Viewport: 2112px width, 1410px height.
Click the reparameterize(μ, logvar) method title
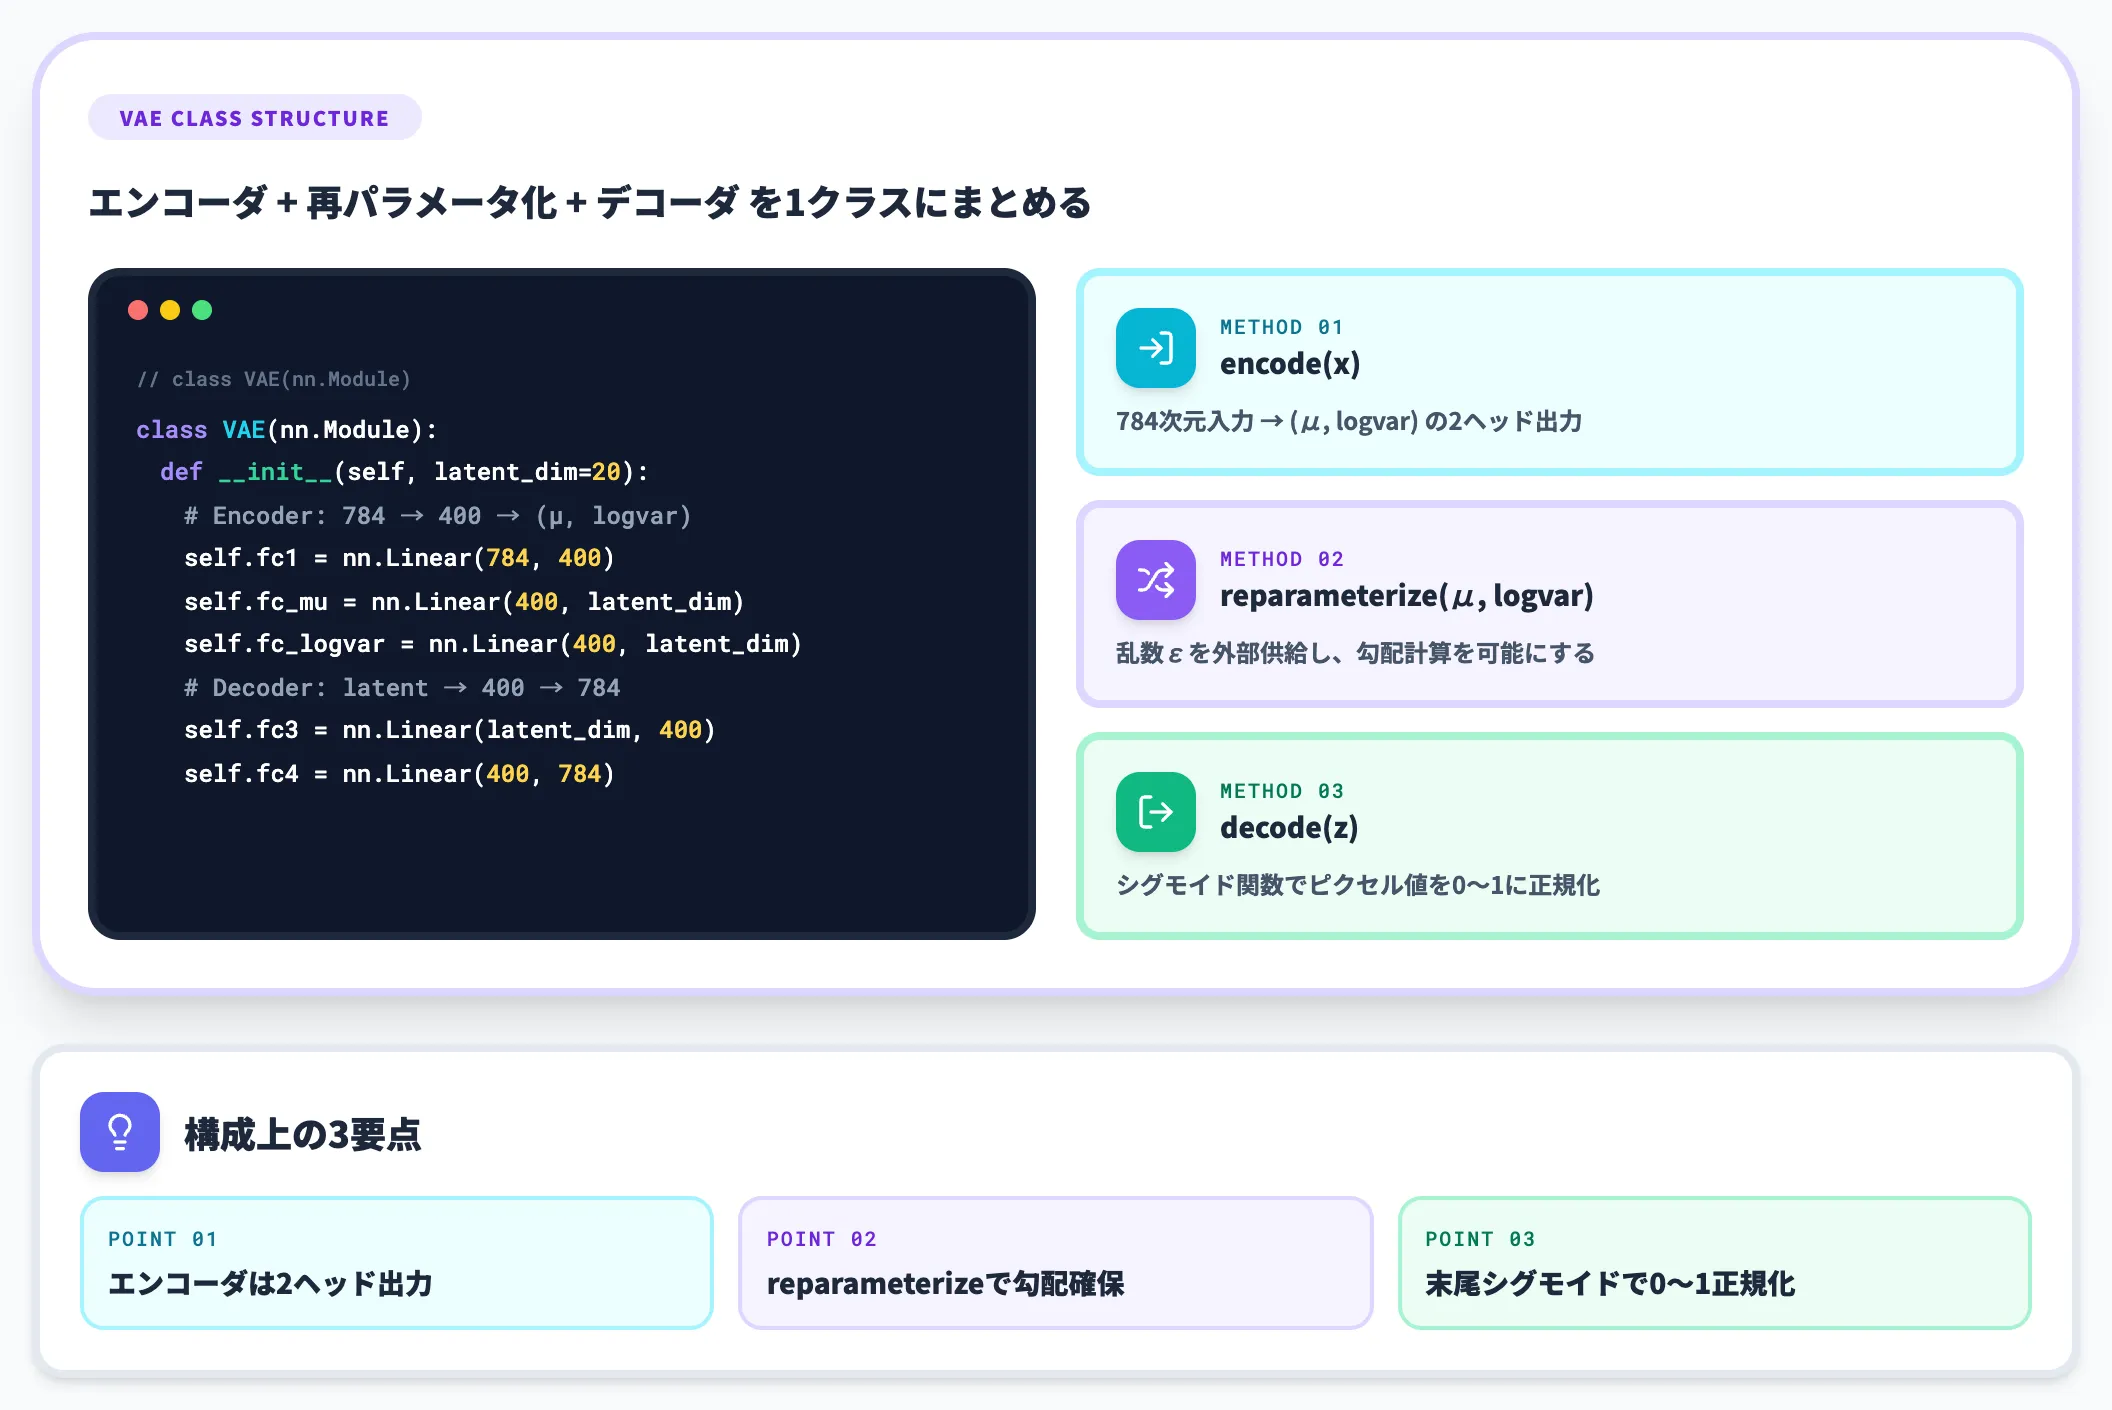pyautogui.click(x=1406, y=595)
